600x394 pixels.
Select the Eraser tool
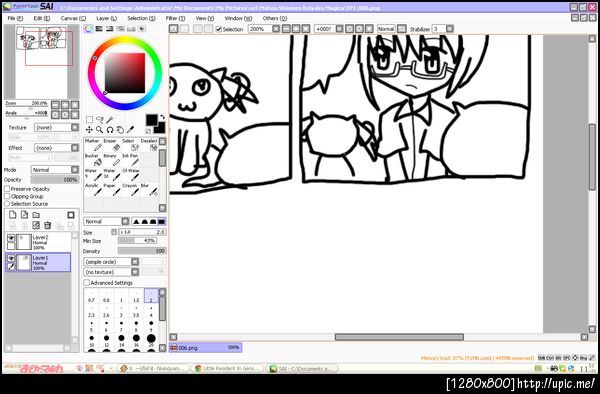click(x=111, y=145)
